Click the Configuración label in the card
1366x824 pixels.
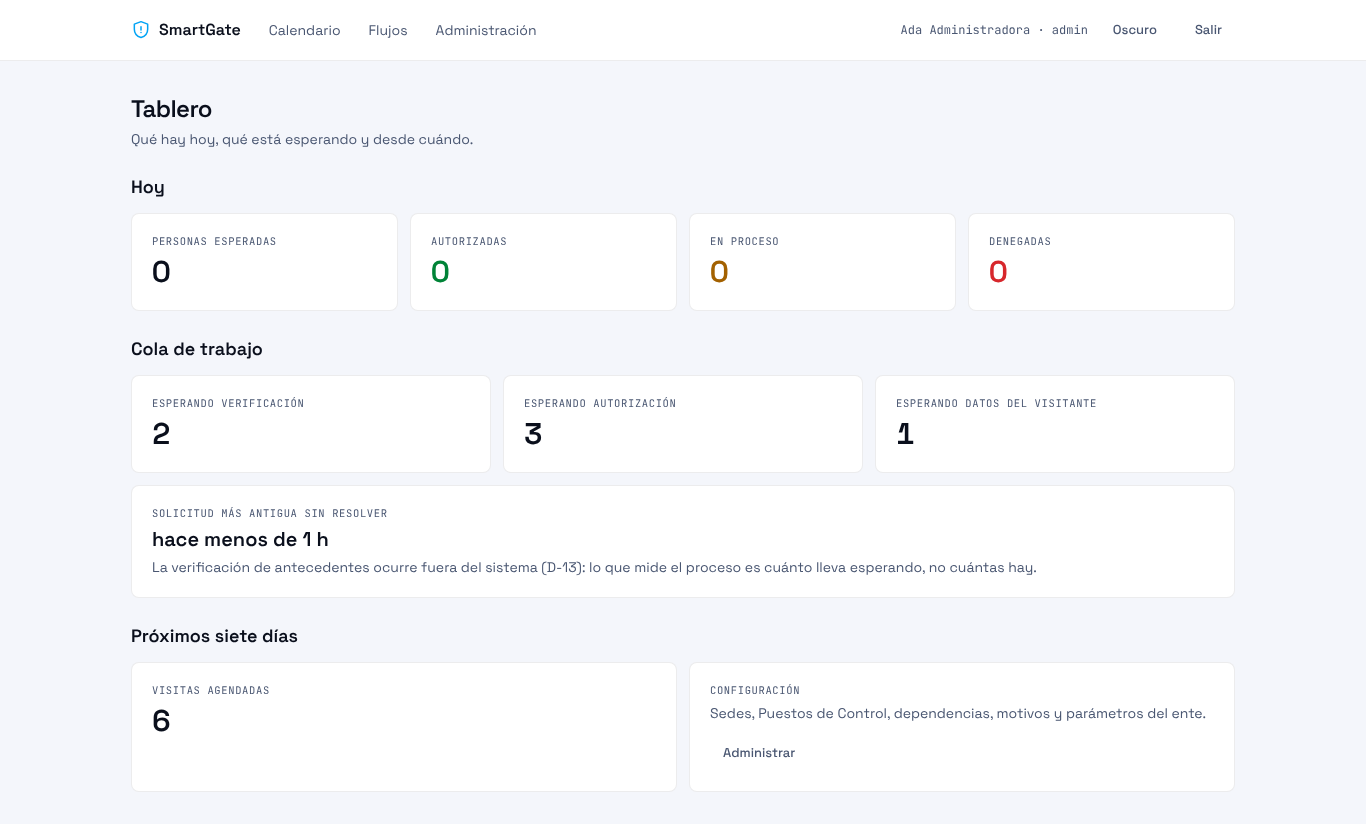coord(755,691)
